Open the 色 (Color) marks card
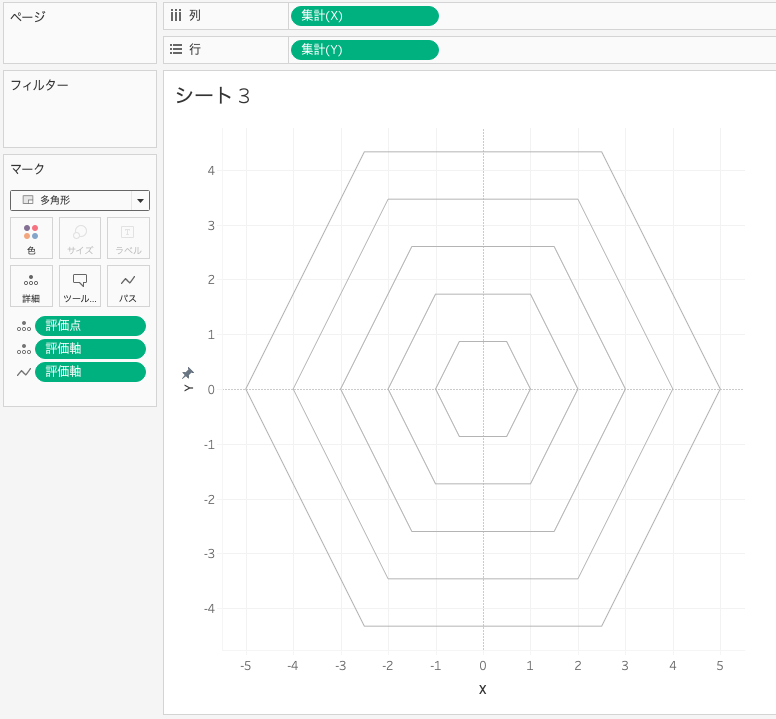776x719 pixels. [x=31, y=238]
